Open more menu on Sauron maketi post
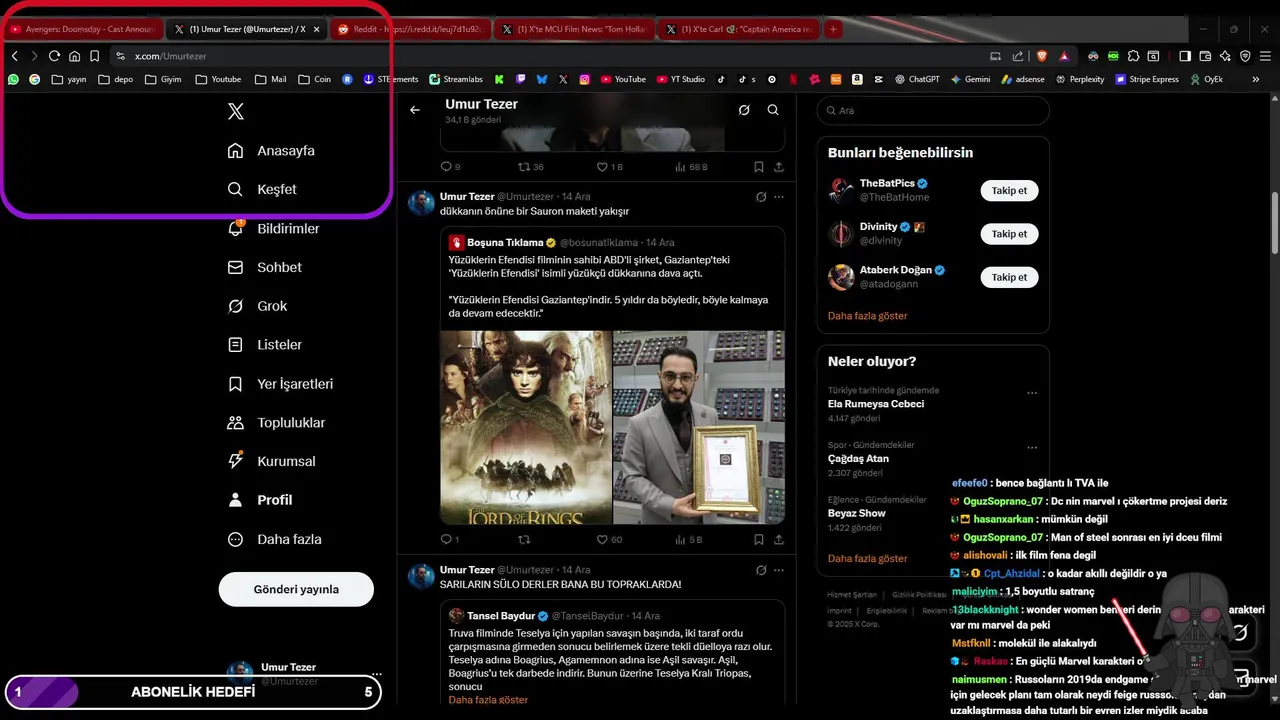Viewport: 1280px width, 720px height. (x=779, y=197)
